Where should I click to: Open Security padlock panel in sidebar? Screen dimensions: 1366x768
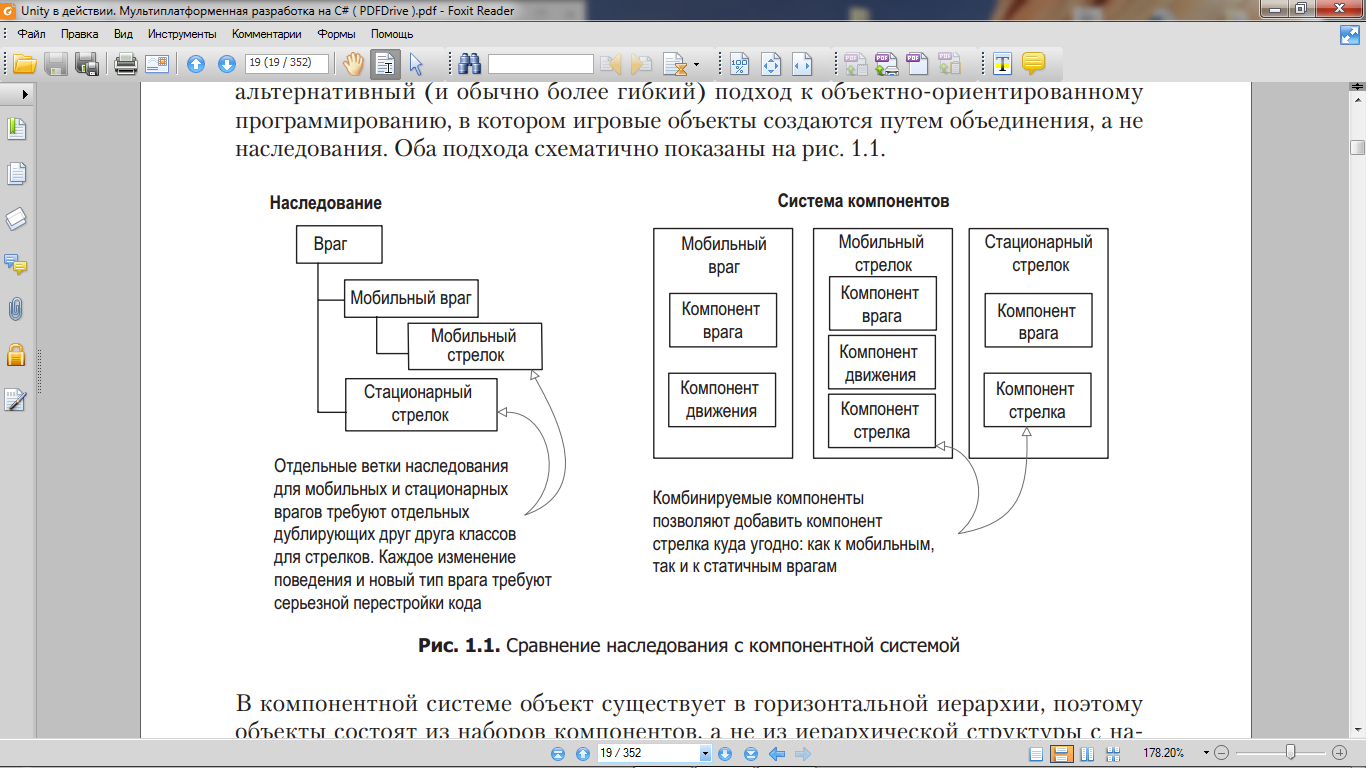coord(16,354)
